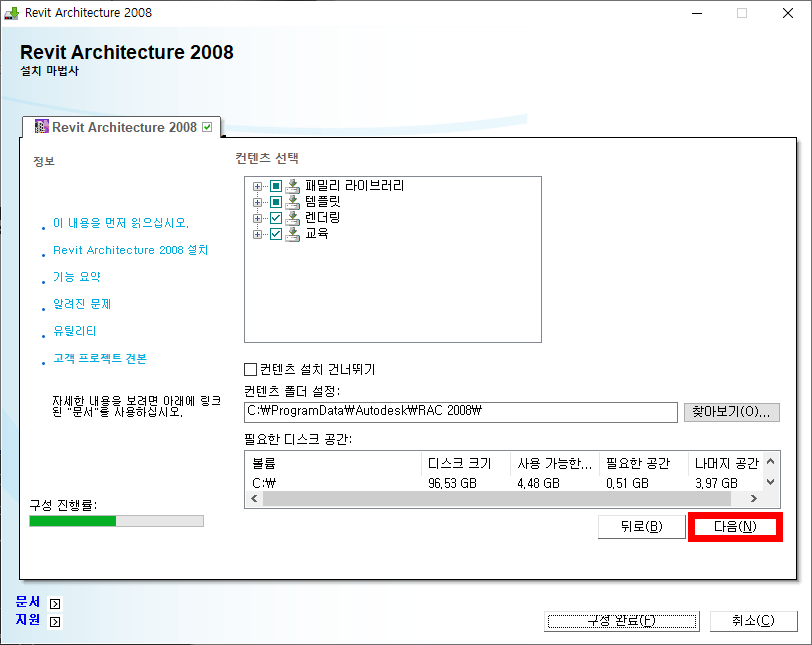Click the 나머지 공간 column header
The height and width of the screenshot is (645, 812).
(726, 463)
